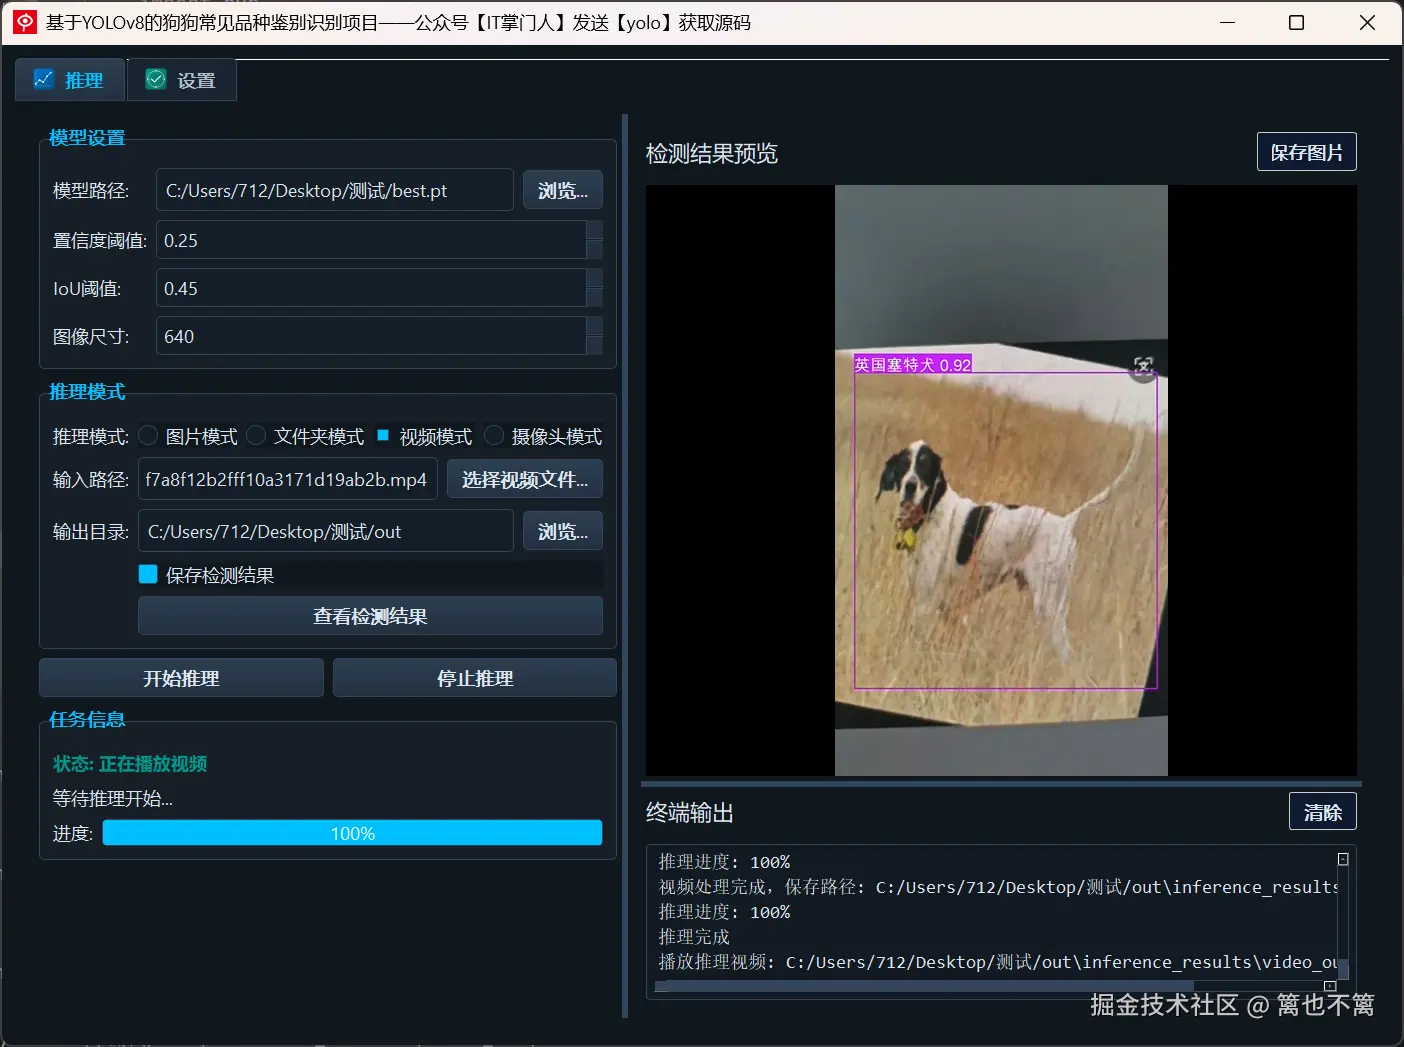Click the 视频处理完成 line in terminal
This screenshot has height=1047, width=1404.
(x=998, y=886)
